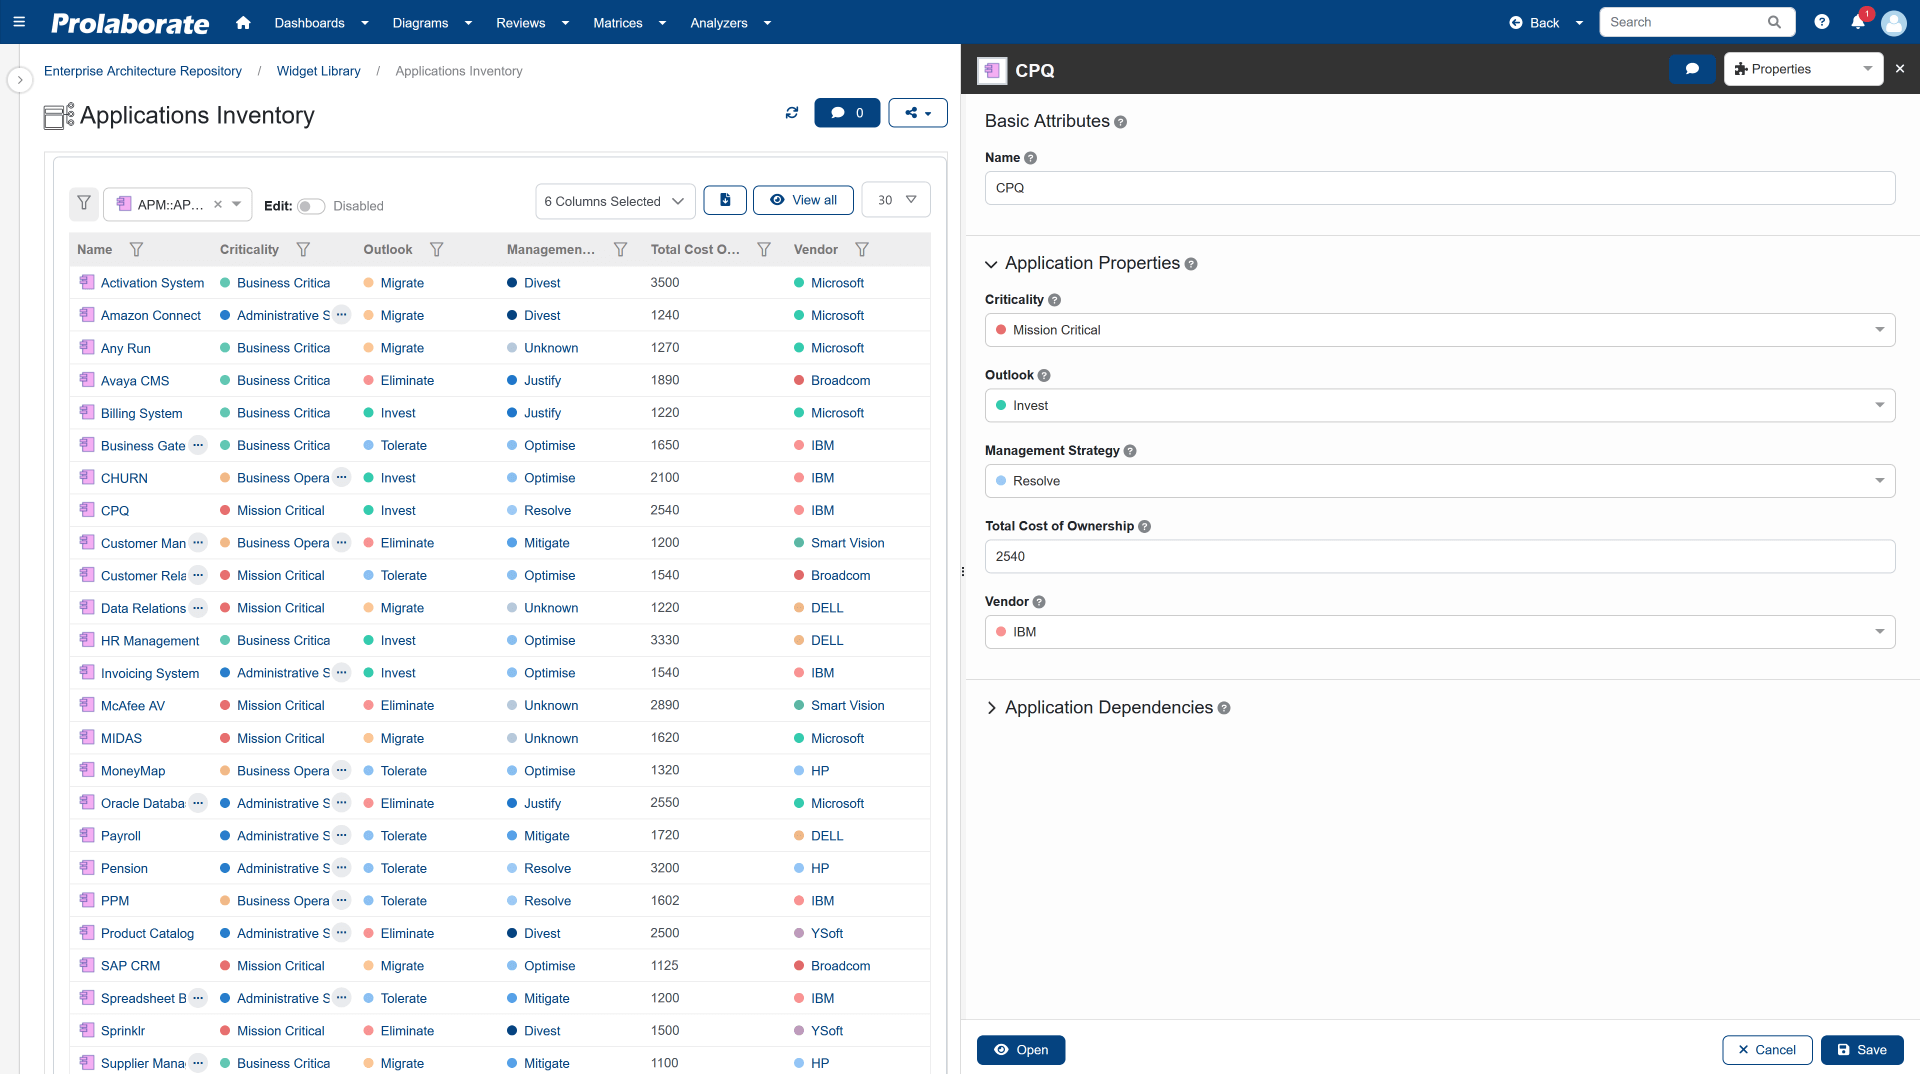Download the inventory export file
Image resolution: width=1920 pixels, height=1074 pixels.
[x=725, y=200]
